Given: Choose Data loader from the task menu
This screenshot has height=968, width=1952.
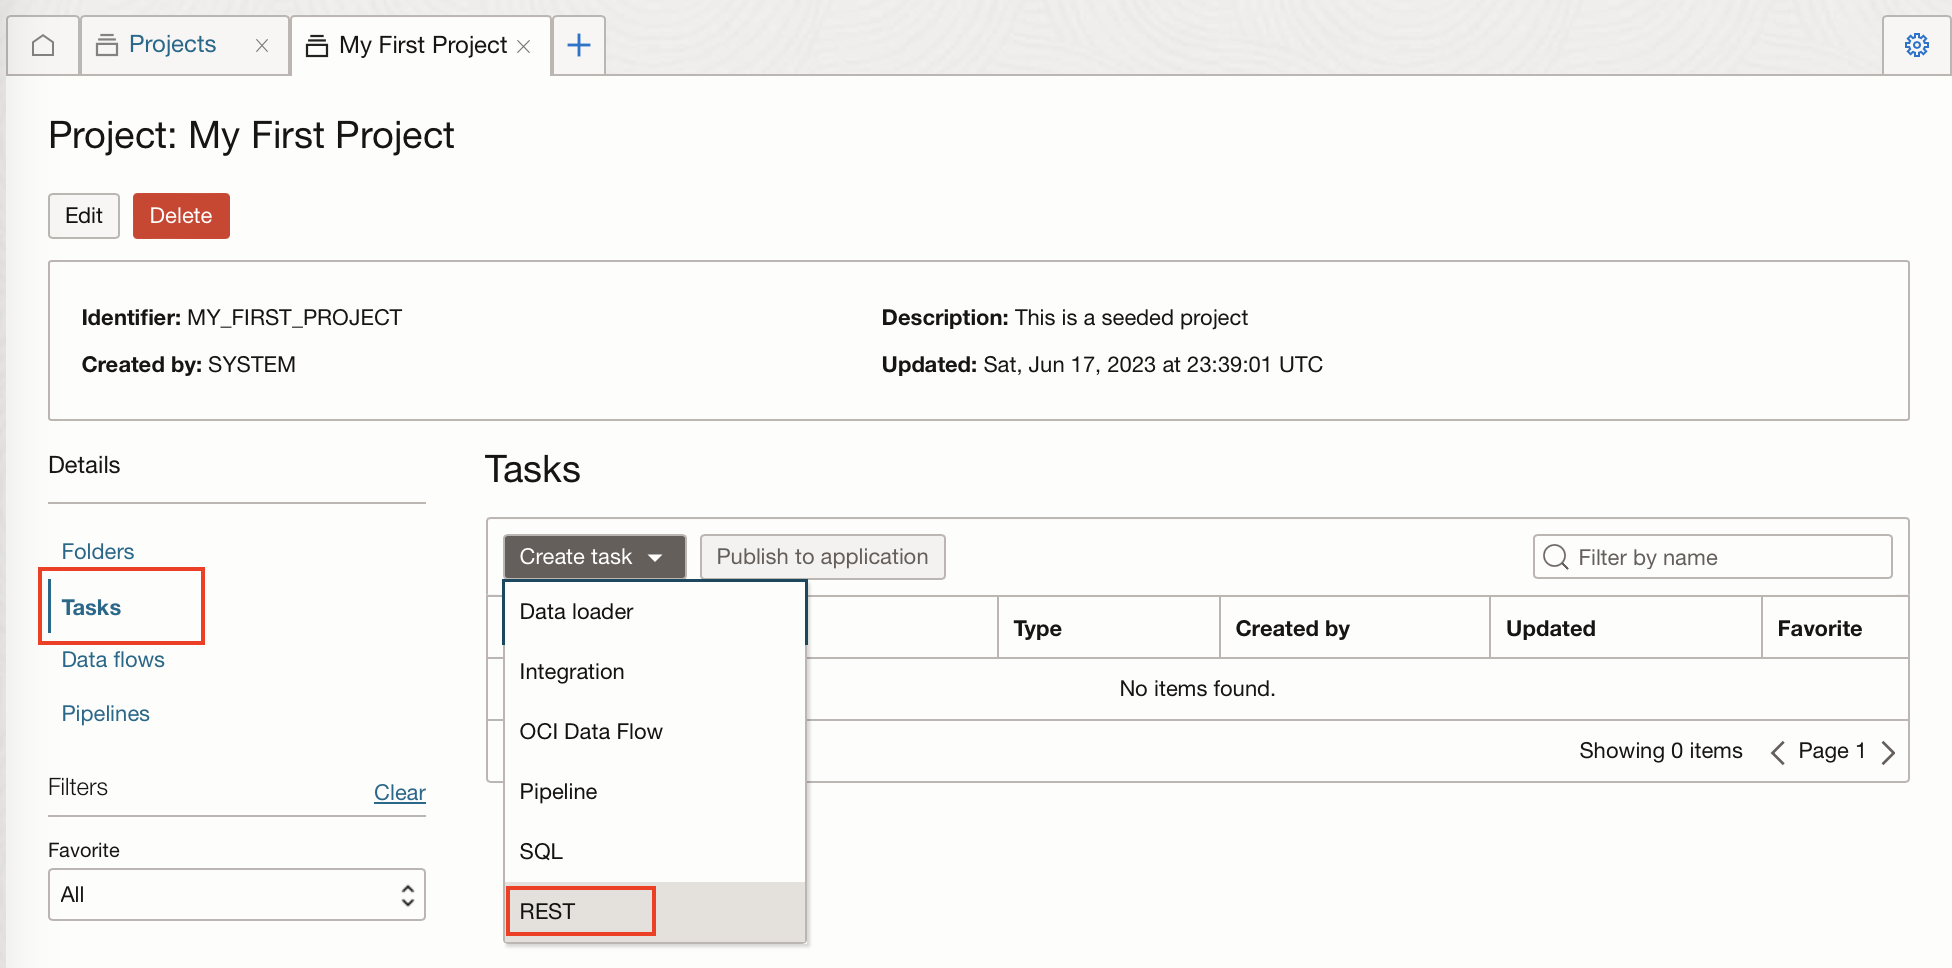Looking at the screenshot, I should click(x=576, y=611).
